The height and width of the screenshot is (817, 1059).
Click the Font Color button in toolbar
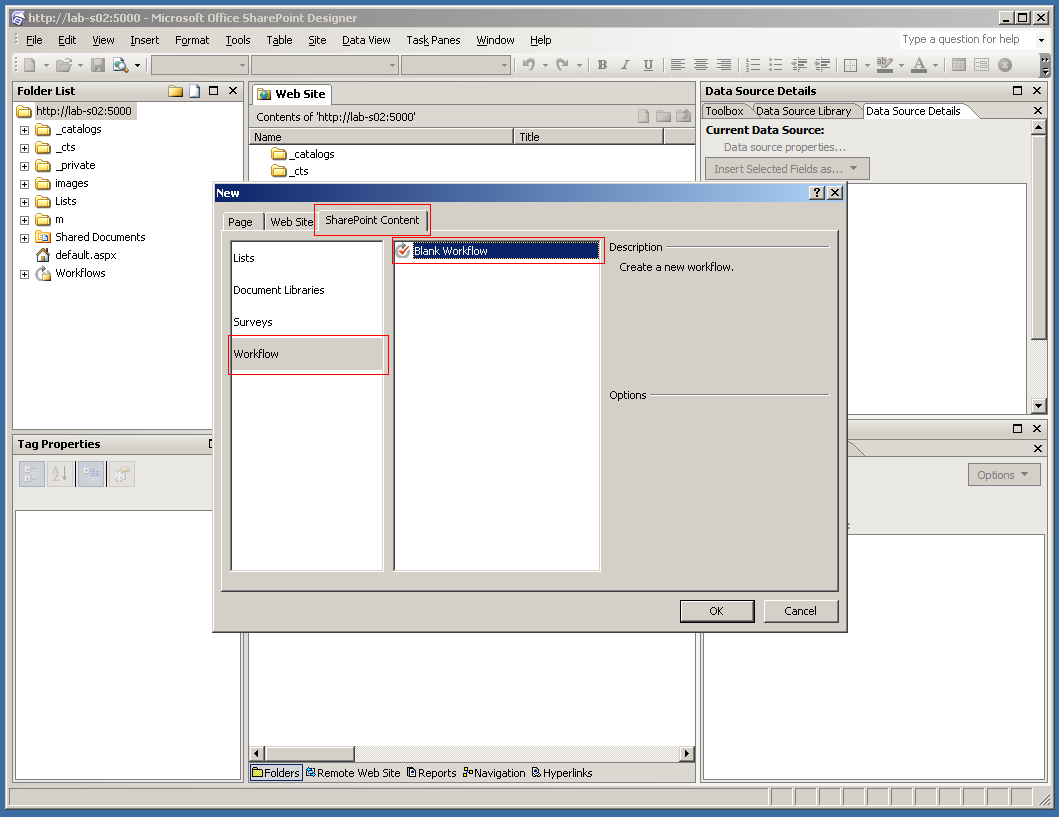click(918, 65)
